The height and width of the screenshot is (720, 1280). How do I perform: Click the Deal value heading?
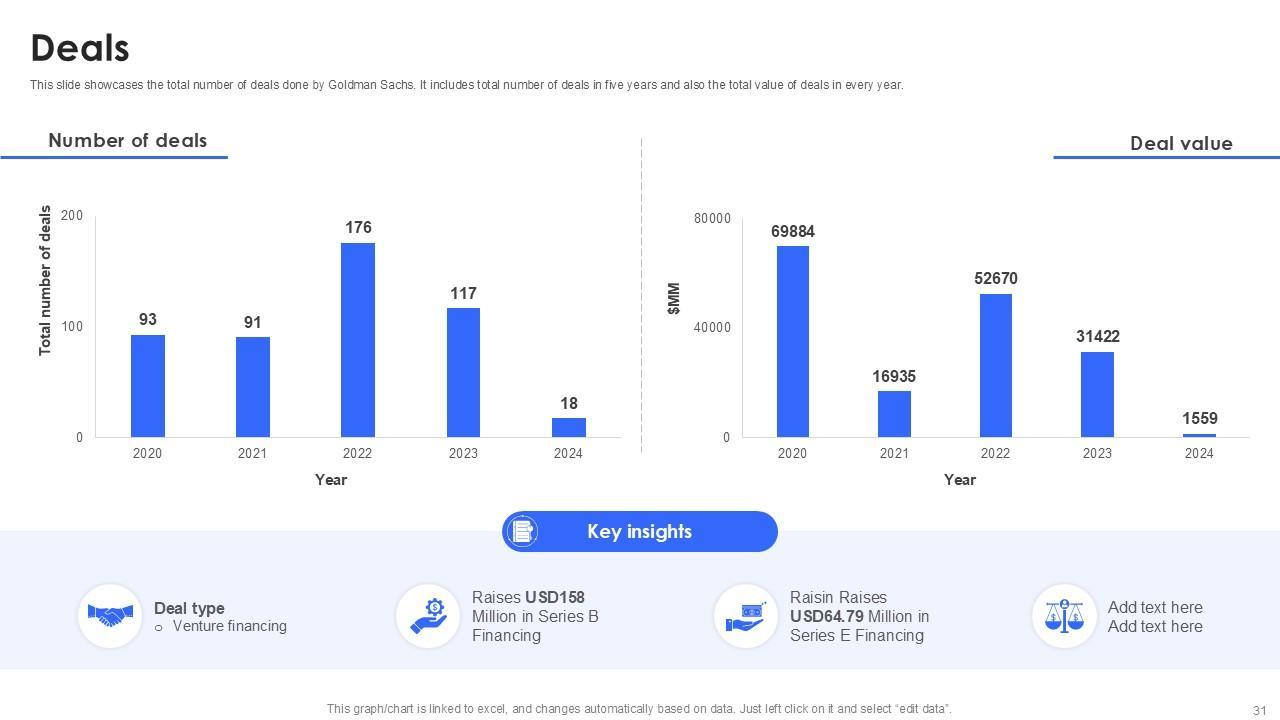1180,143
